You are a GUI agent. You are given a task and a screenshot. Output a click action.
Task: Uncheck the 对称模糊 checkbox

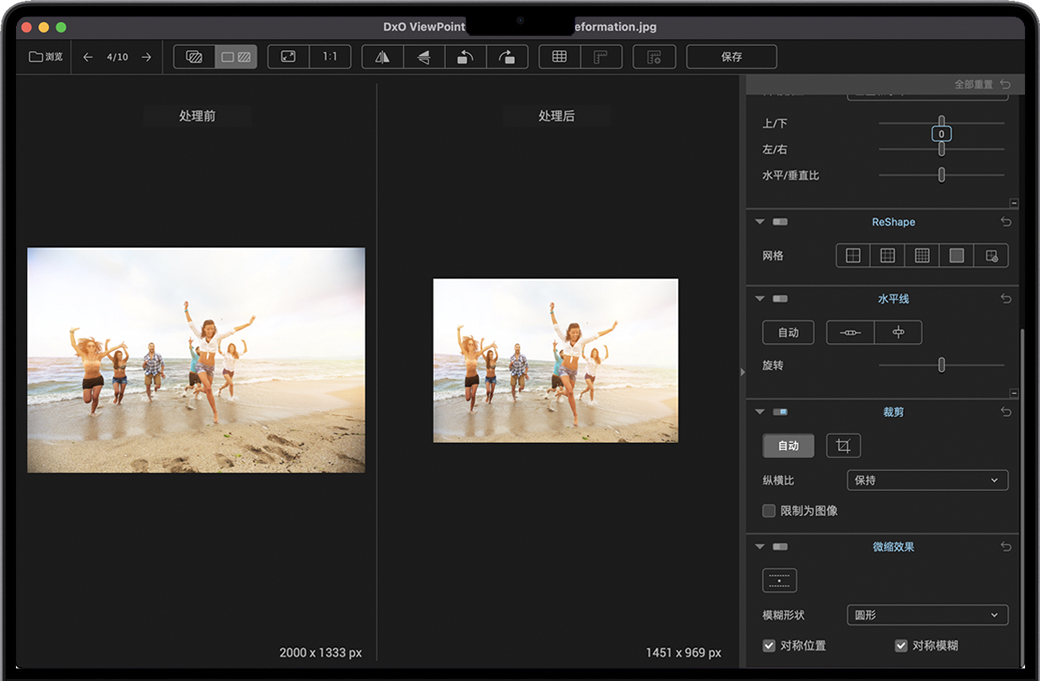(901, 646)
